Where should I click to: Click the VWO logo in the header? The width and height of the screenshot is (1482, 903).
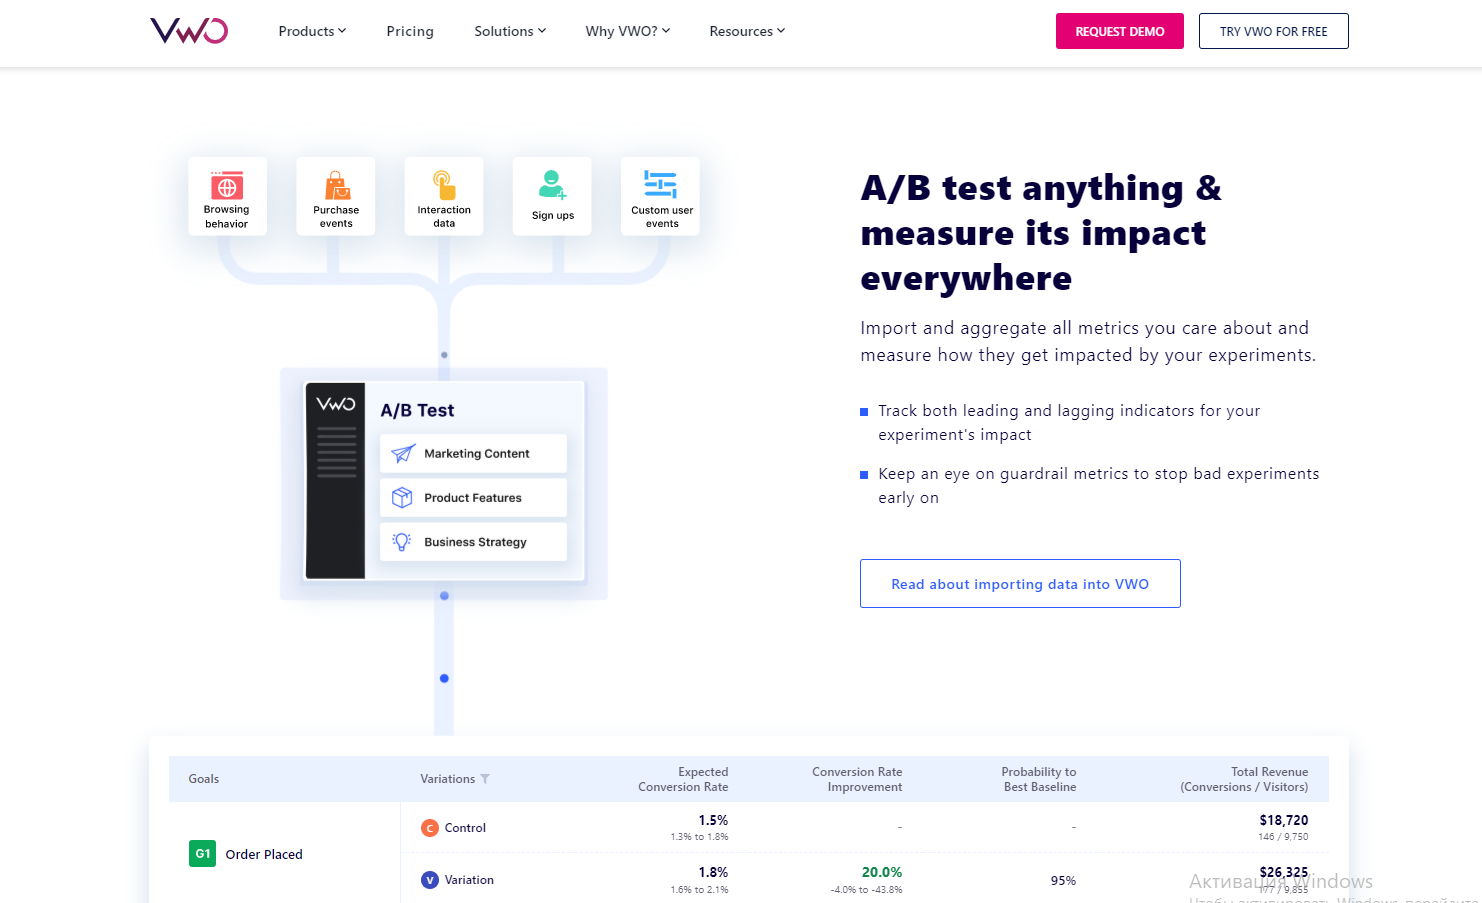pyautogui.click(x=189, y=31)
